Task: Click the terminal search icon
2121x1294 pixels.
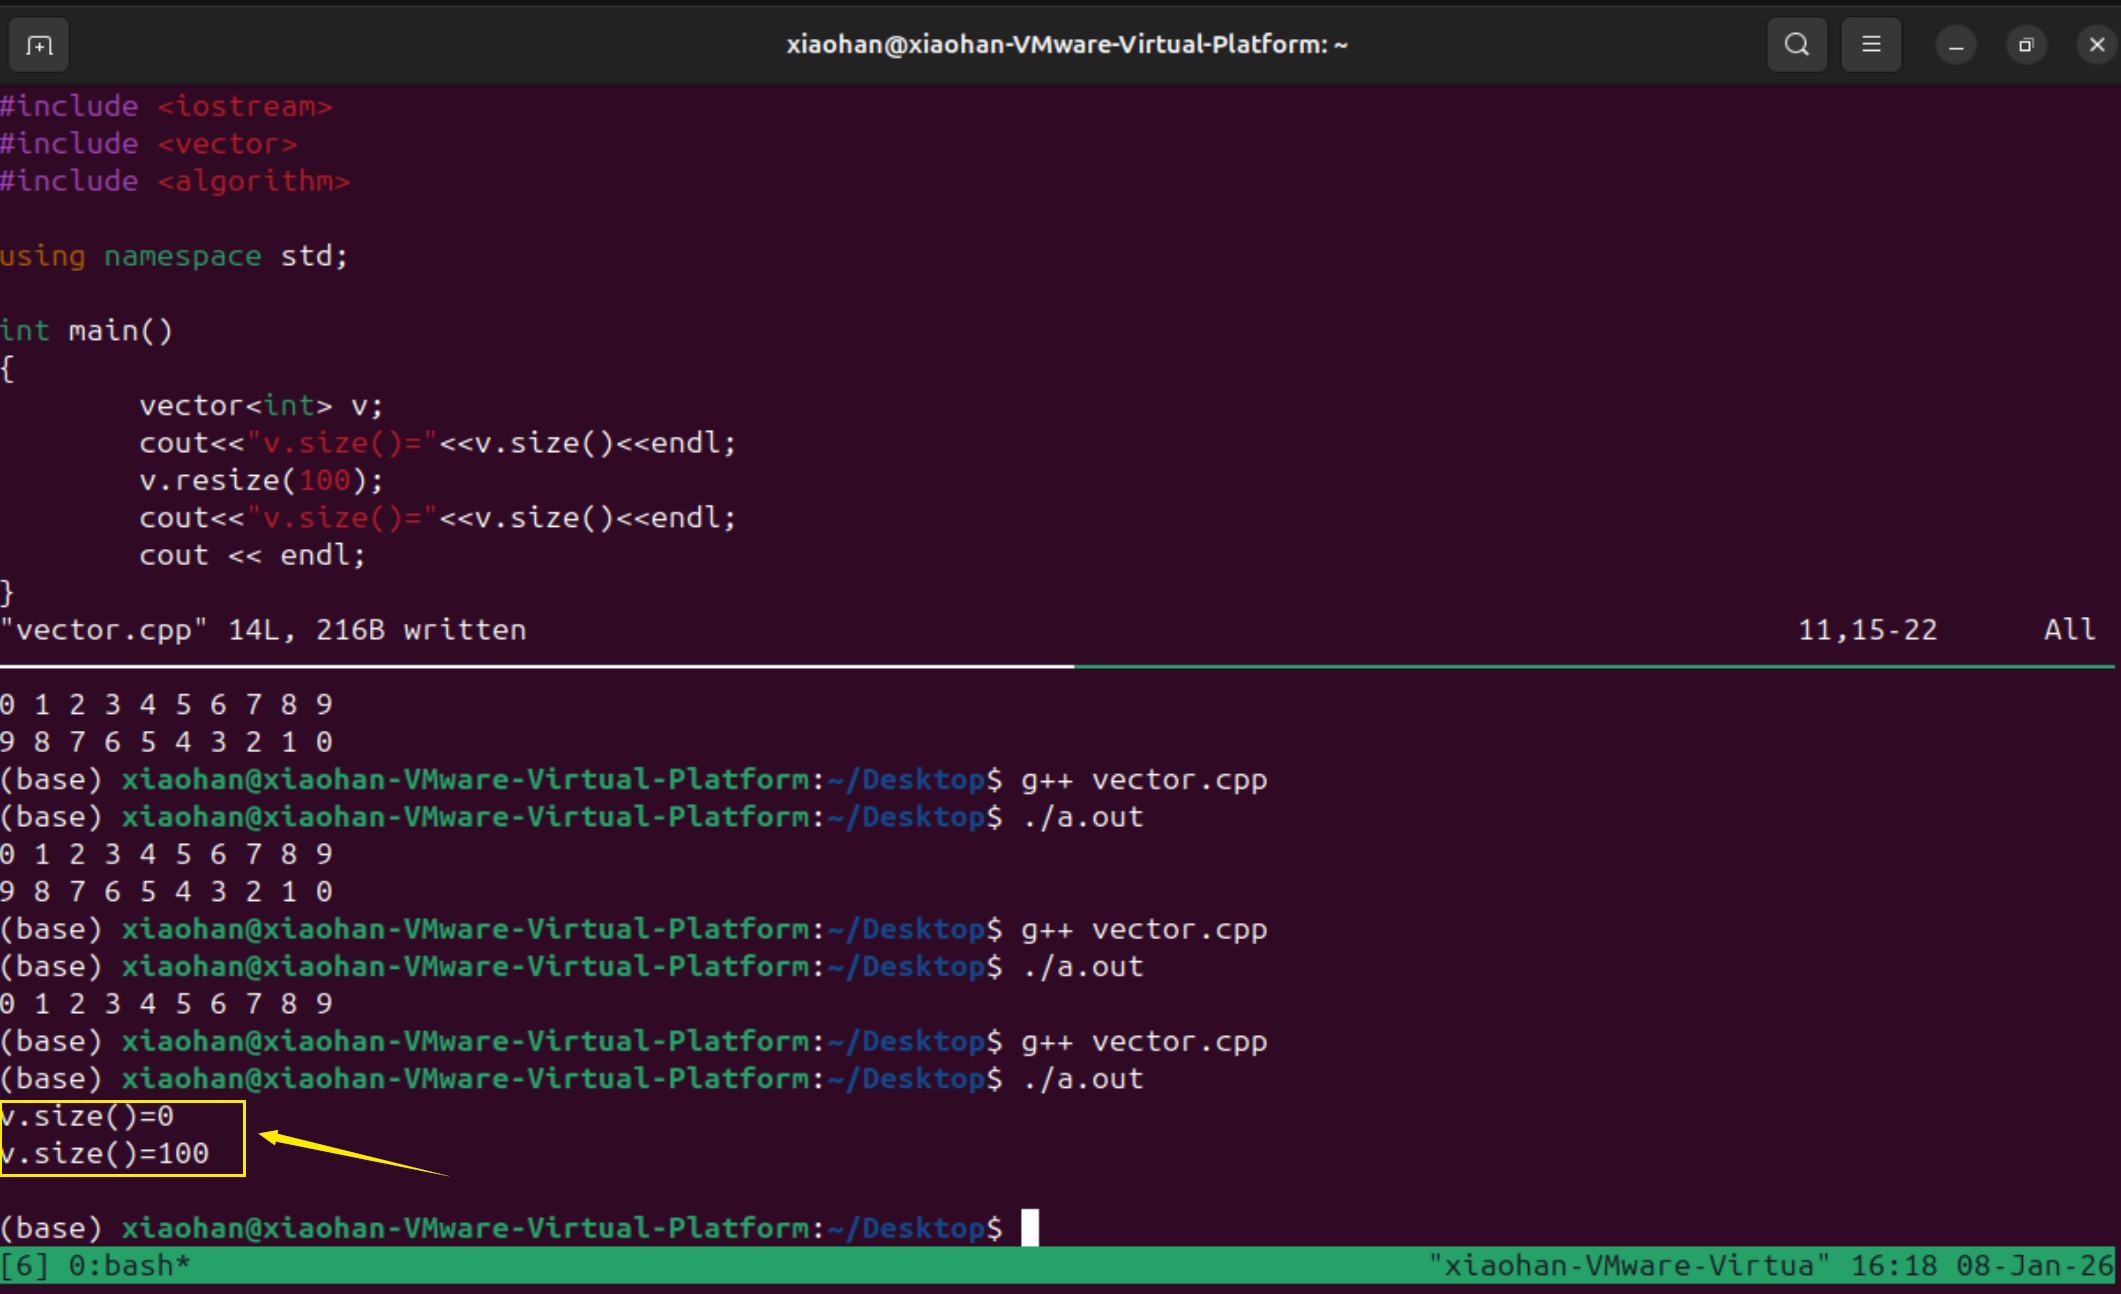Action: click(x=1796, y=45)
